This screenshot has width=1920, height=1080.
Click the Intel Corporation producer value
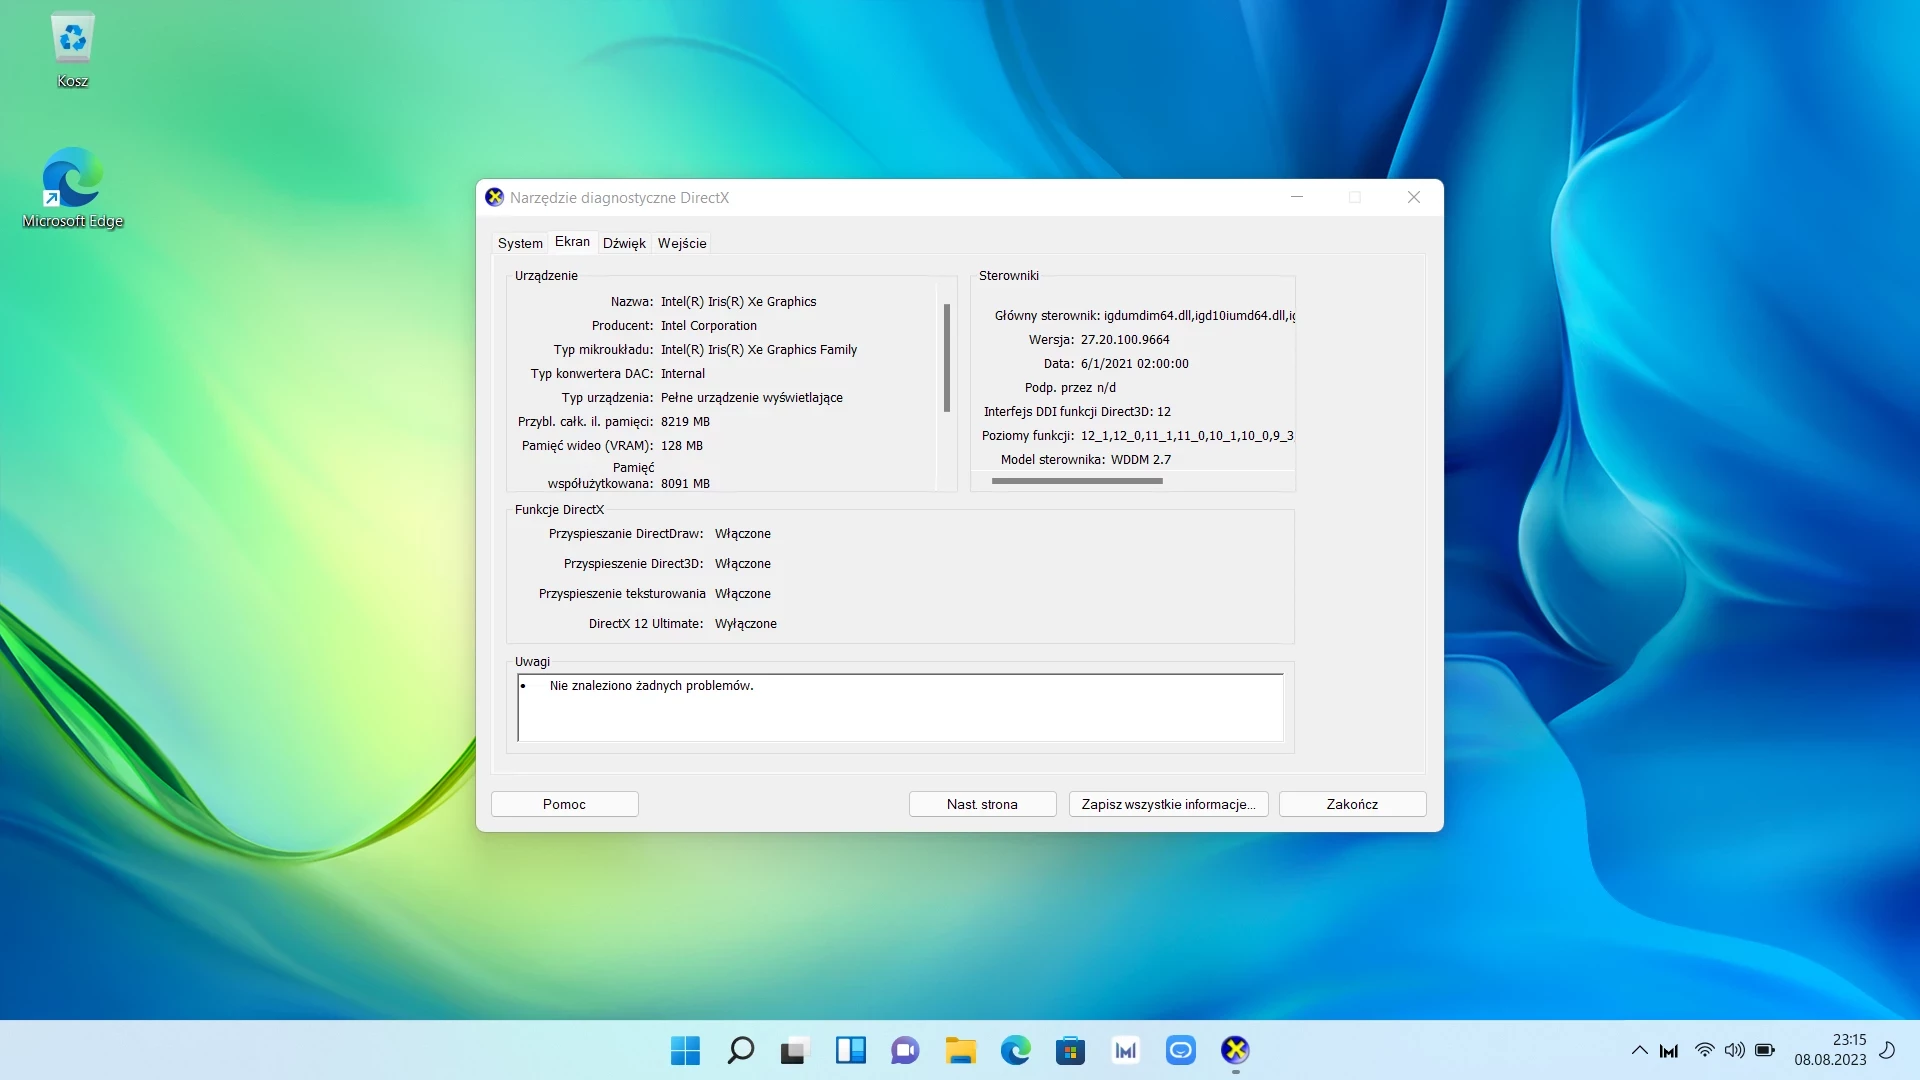pos(708,326)
